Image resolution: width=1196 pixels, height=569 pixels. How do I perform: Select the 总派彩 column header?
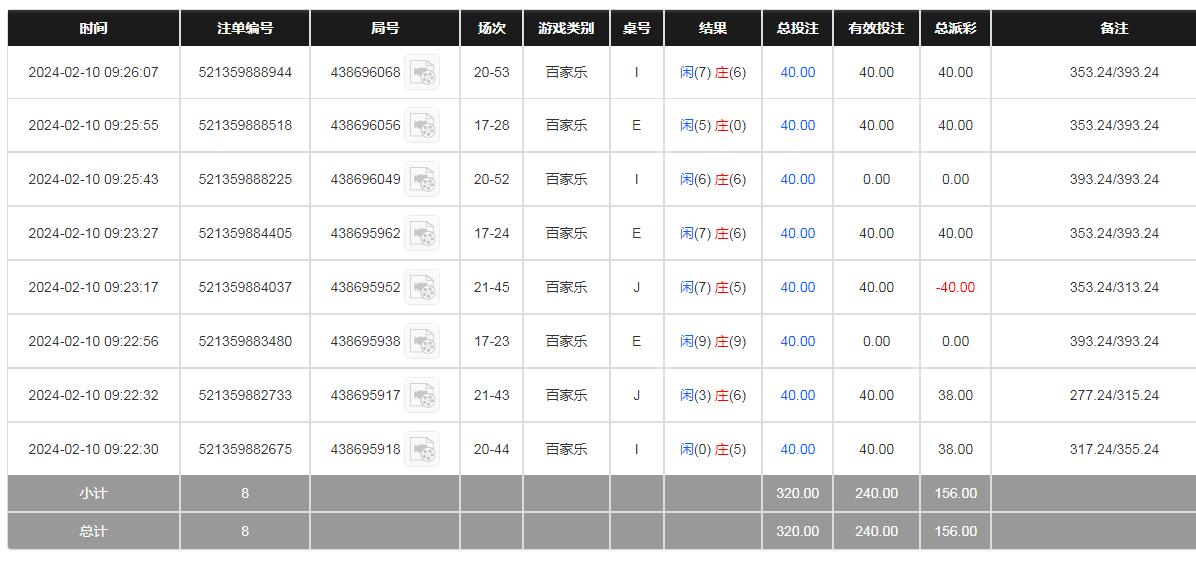pos(955,29)
